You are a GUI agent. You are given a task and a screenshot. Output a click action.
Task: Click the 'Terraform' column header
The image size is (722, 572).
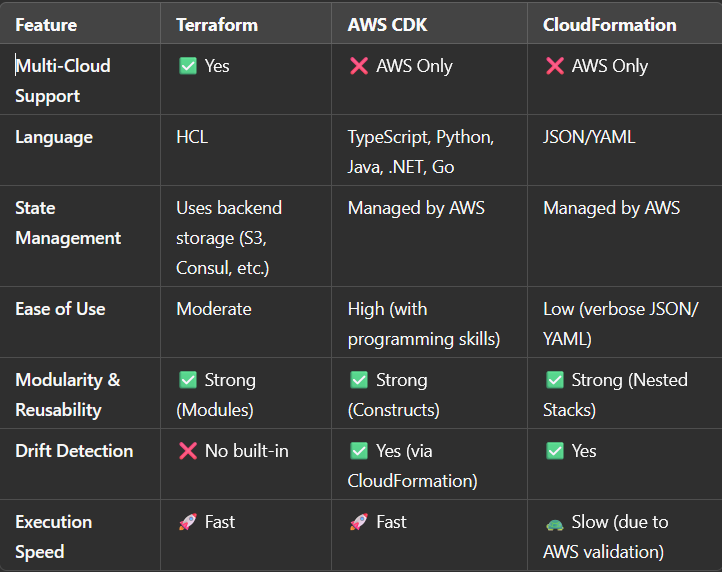point(217,25)
